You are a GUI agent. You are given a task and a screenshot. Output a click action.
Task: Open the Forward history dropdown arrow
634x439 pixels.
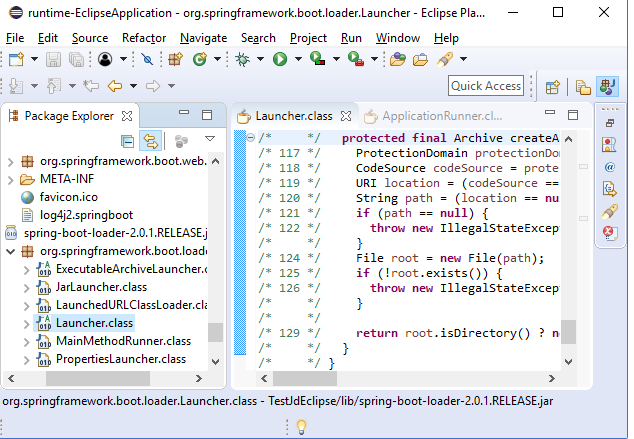[171, 86]
